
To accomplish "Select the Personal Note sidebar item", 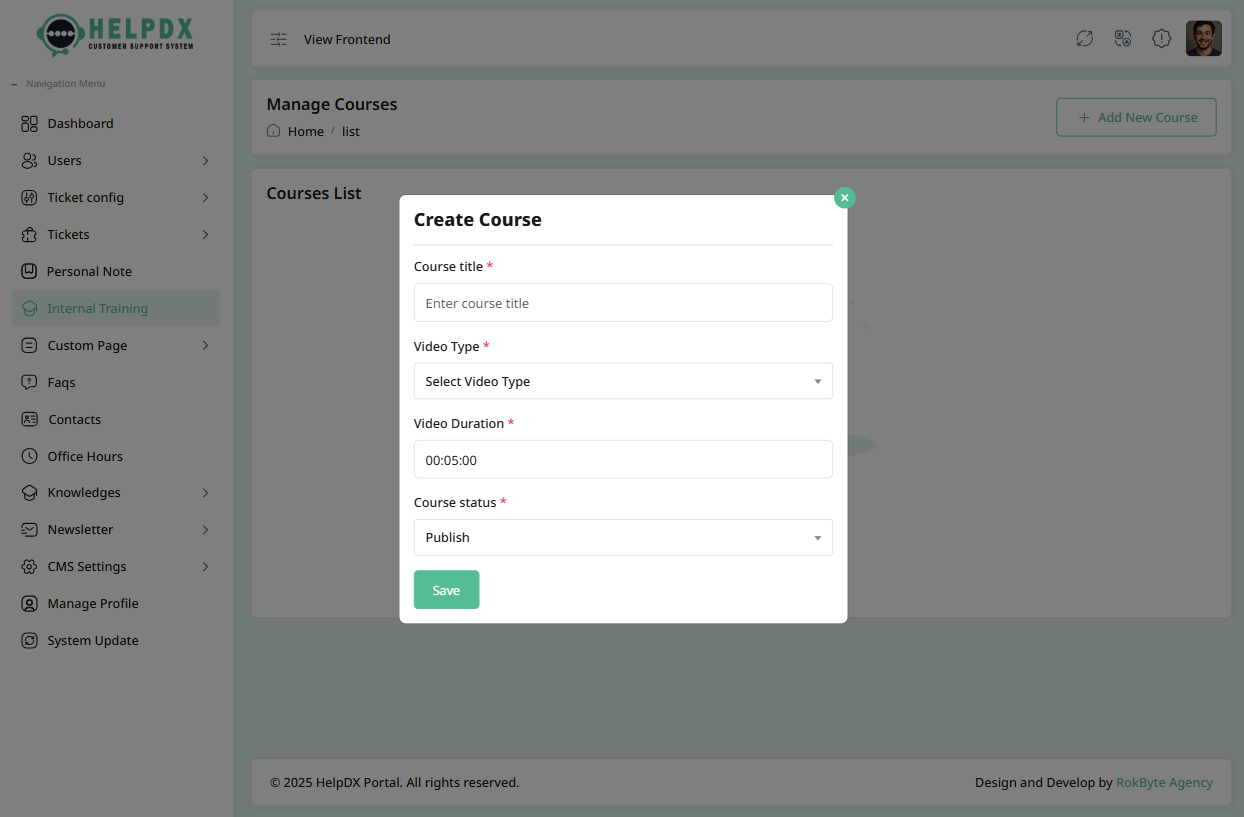I will pos(89,270).
